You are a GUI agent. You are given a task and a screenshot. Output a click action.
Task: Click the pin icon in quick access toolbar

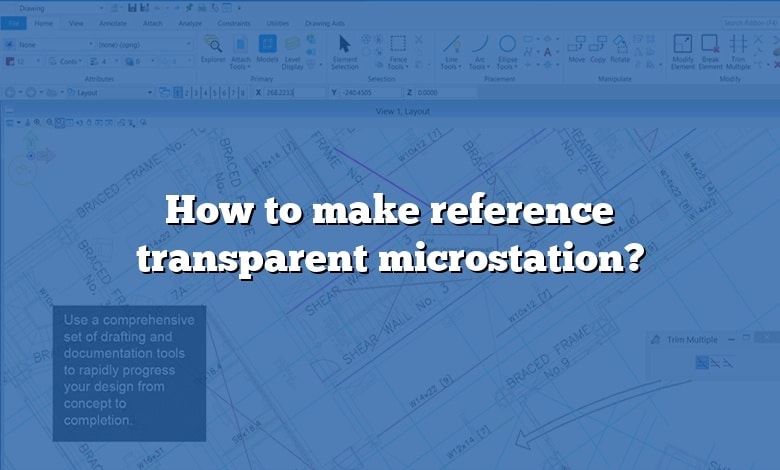tap(189, 7)
